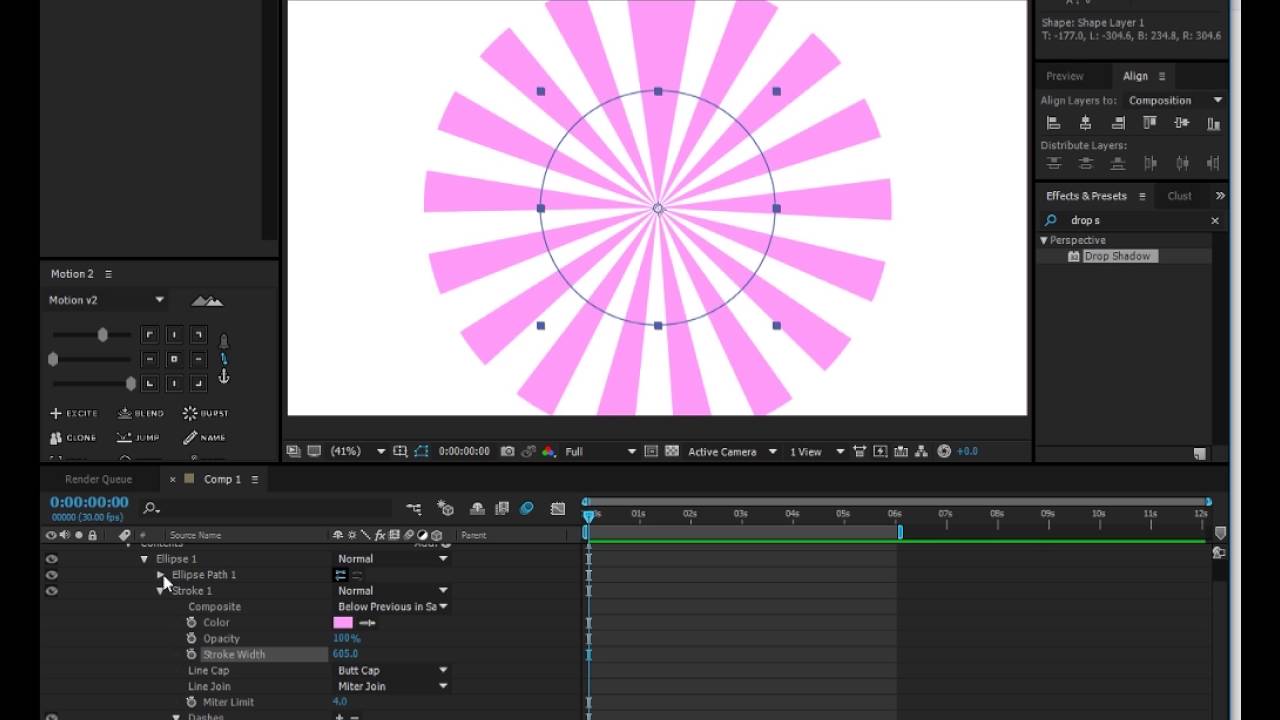Click the composition mini-flowchart icon in timeline
The height and width of the screenshot is (720, 1280).
point(414,509)
